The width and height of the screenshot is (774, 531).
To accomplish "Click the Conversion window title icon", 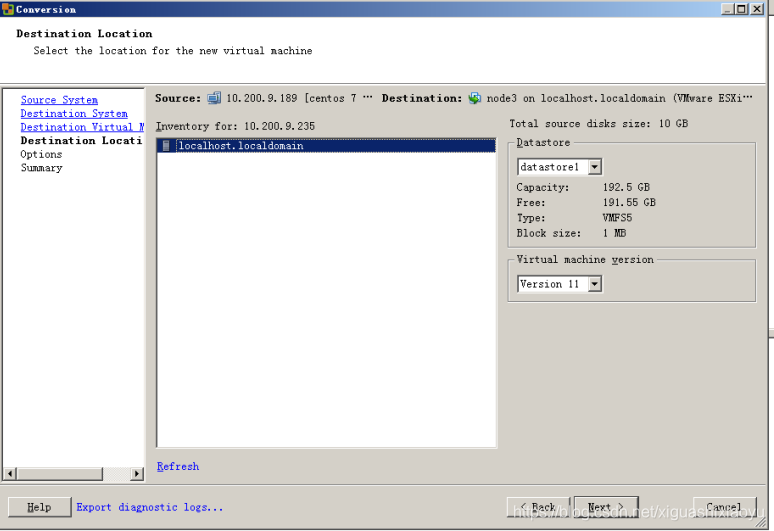I will click(x=7, y=9).
